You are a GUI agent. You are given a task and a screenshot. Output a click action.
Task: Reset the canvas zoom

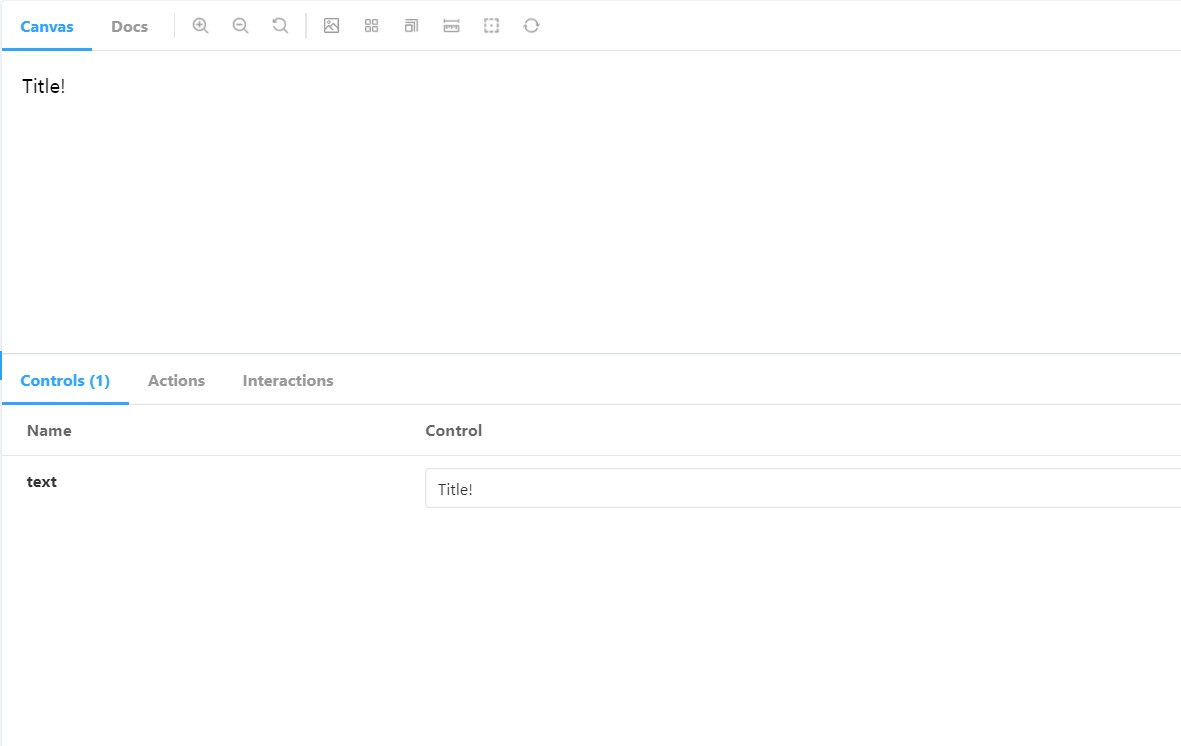[x=280, y=26]
